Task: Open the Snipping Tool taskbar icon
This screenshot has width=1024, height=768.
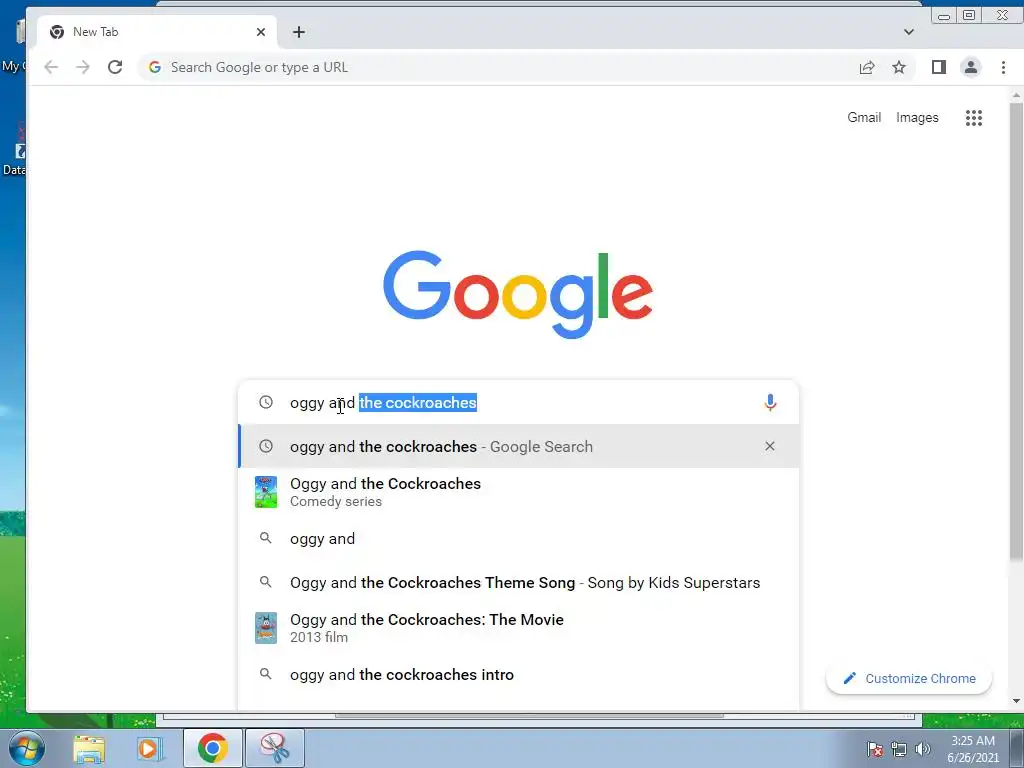Action: [x=275, y=748]
